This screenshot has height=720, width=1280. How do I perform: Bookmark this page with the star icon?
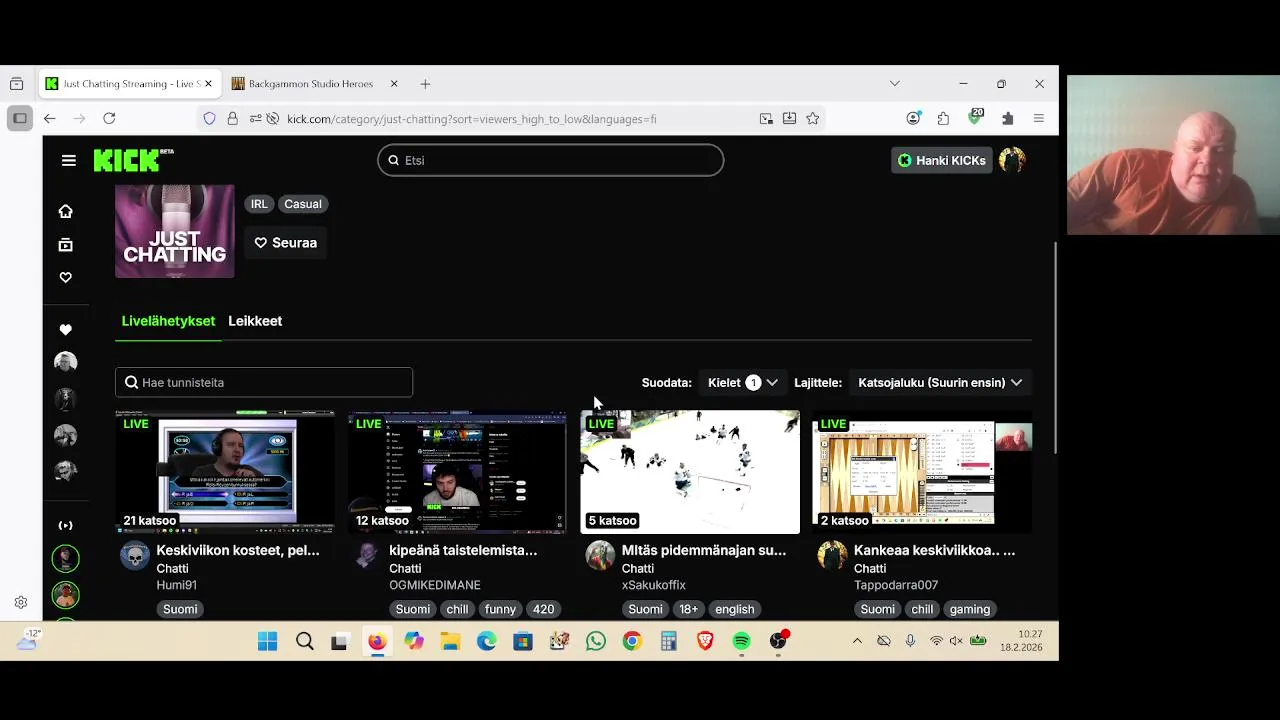813,118
